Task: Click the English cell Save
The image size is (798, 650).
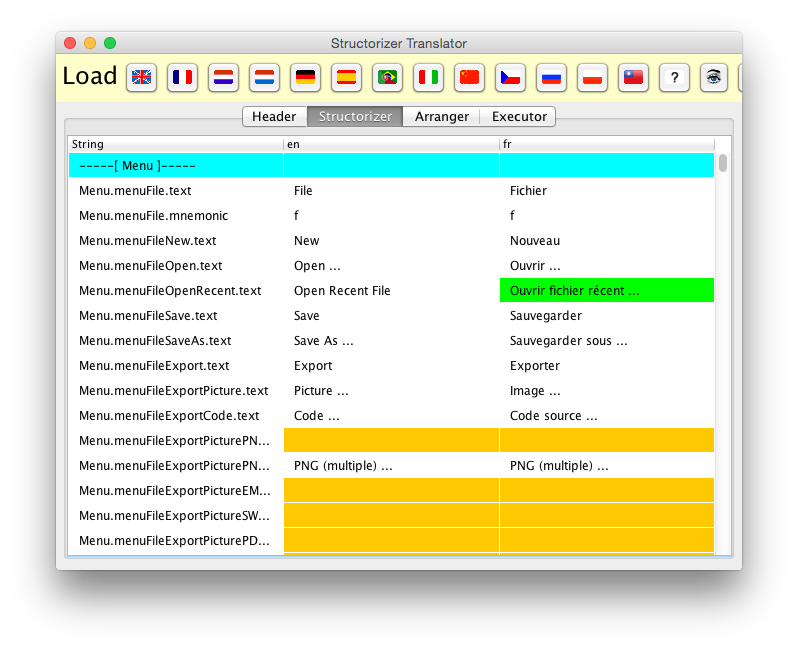Action: point(391,316)
